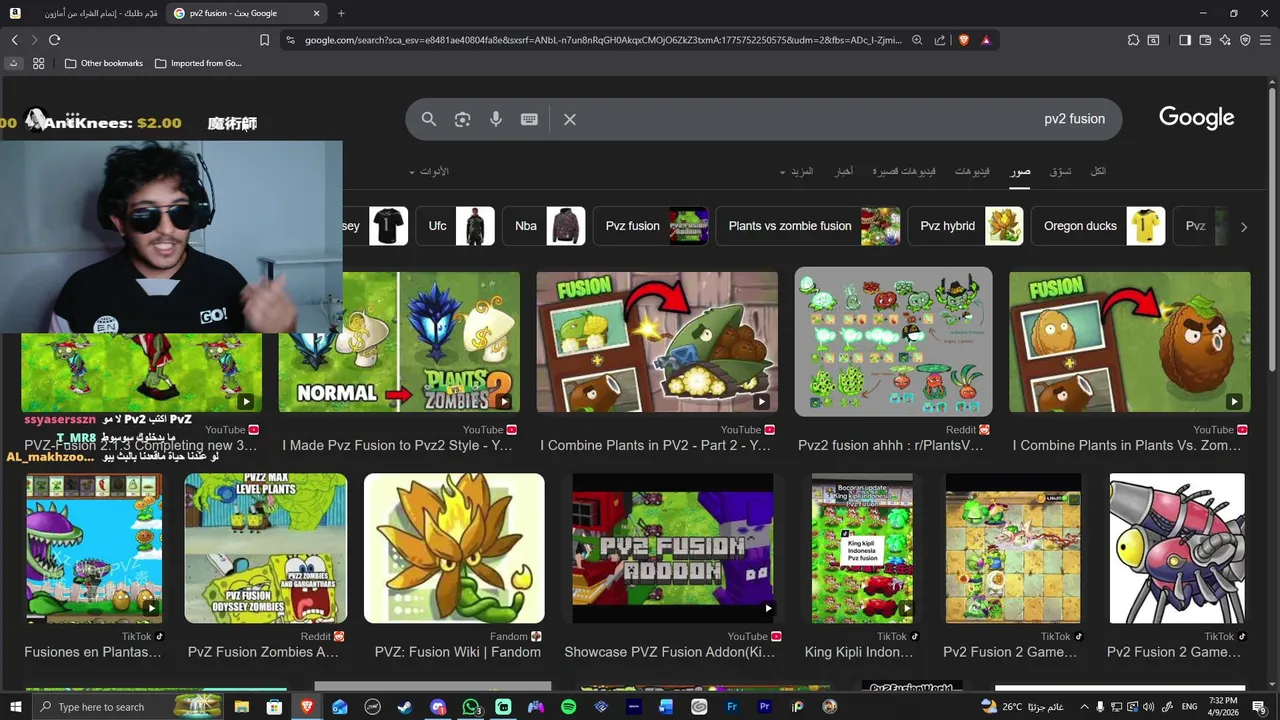1280x720 pixels.
Task: Click the Google logo
Action: 1196,118
